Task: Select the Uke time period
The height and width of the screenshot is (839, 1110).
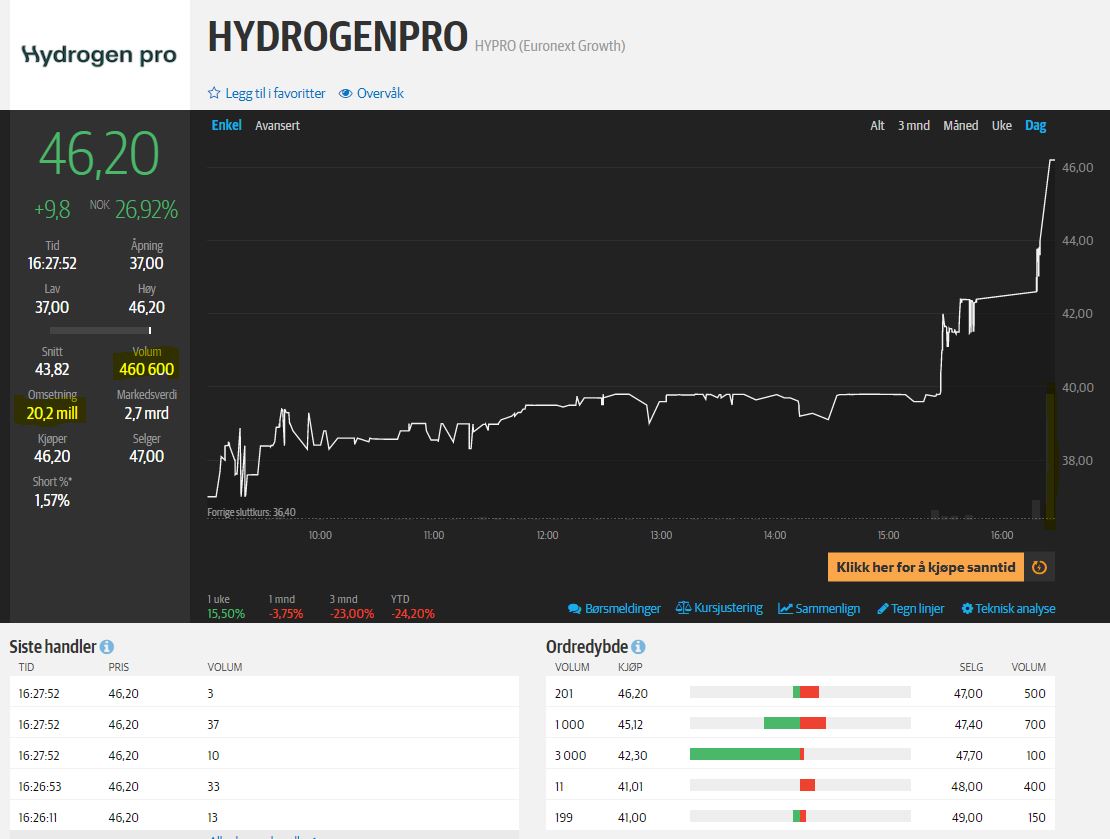Action: [1002, 125]
